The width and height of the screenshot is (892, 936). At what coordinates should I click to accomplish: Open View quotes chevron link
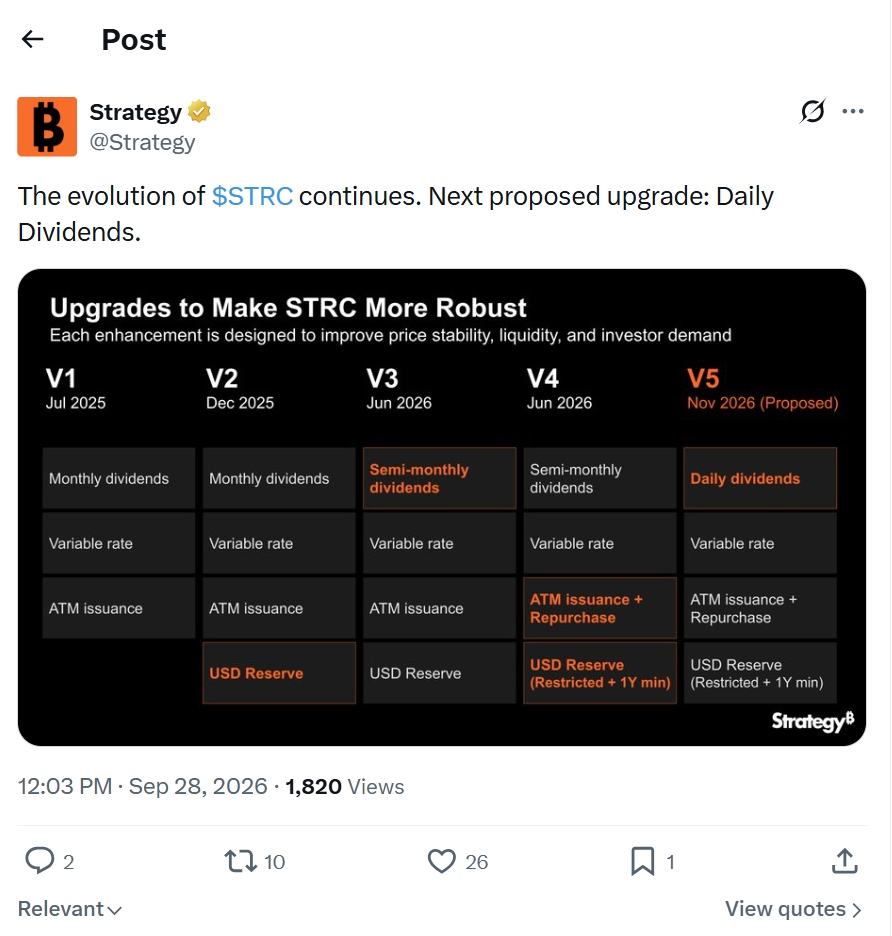click(x=793, y=909)
